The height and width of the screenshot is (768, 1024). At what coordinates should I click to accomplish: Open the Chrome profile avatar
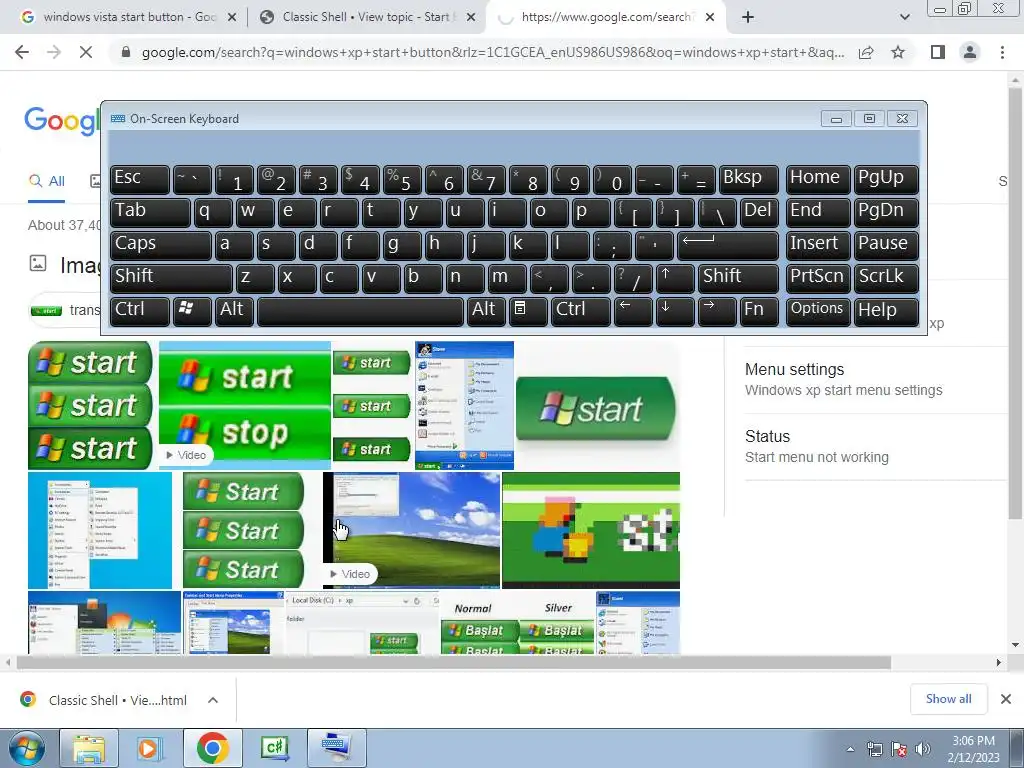[x=970, y=52]
